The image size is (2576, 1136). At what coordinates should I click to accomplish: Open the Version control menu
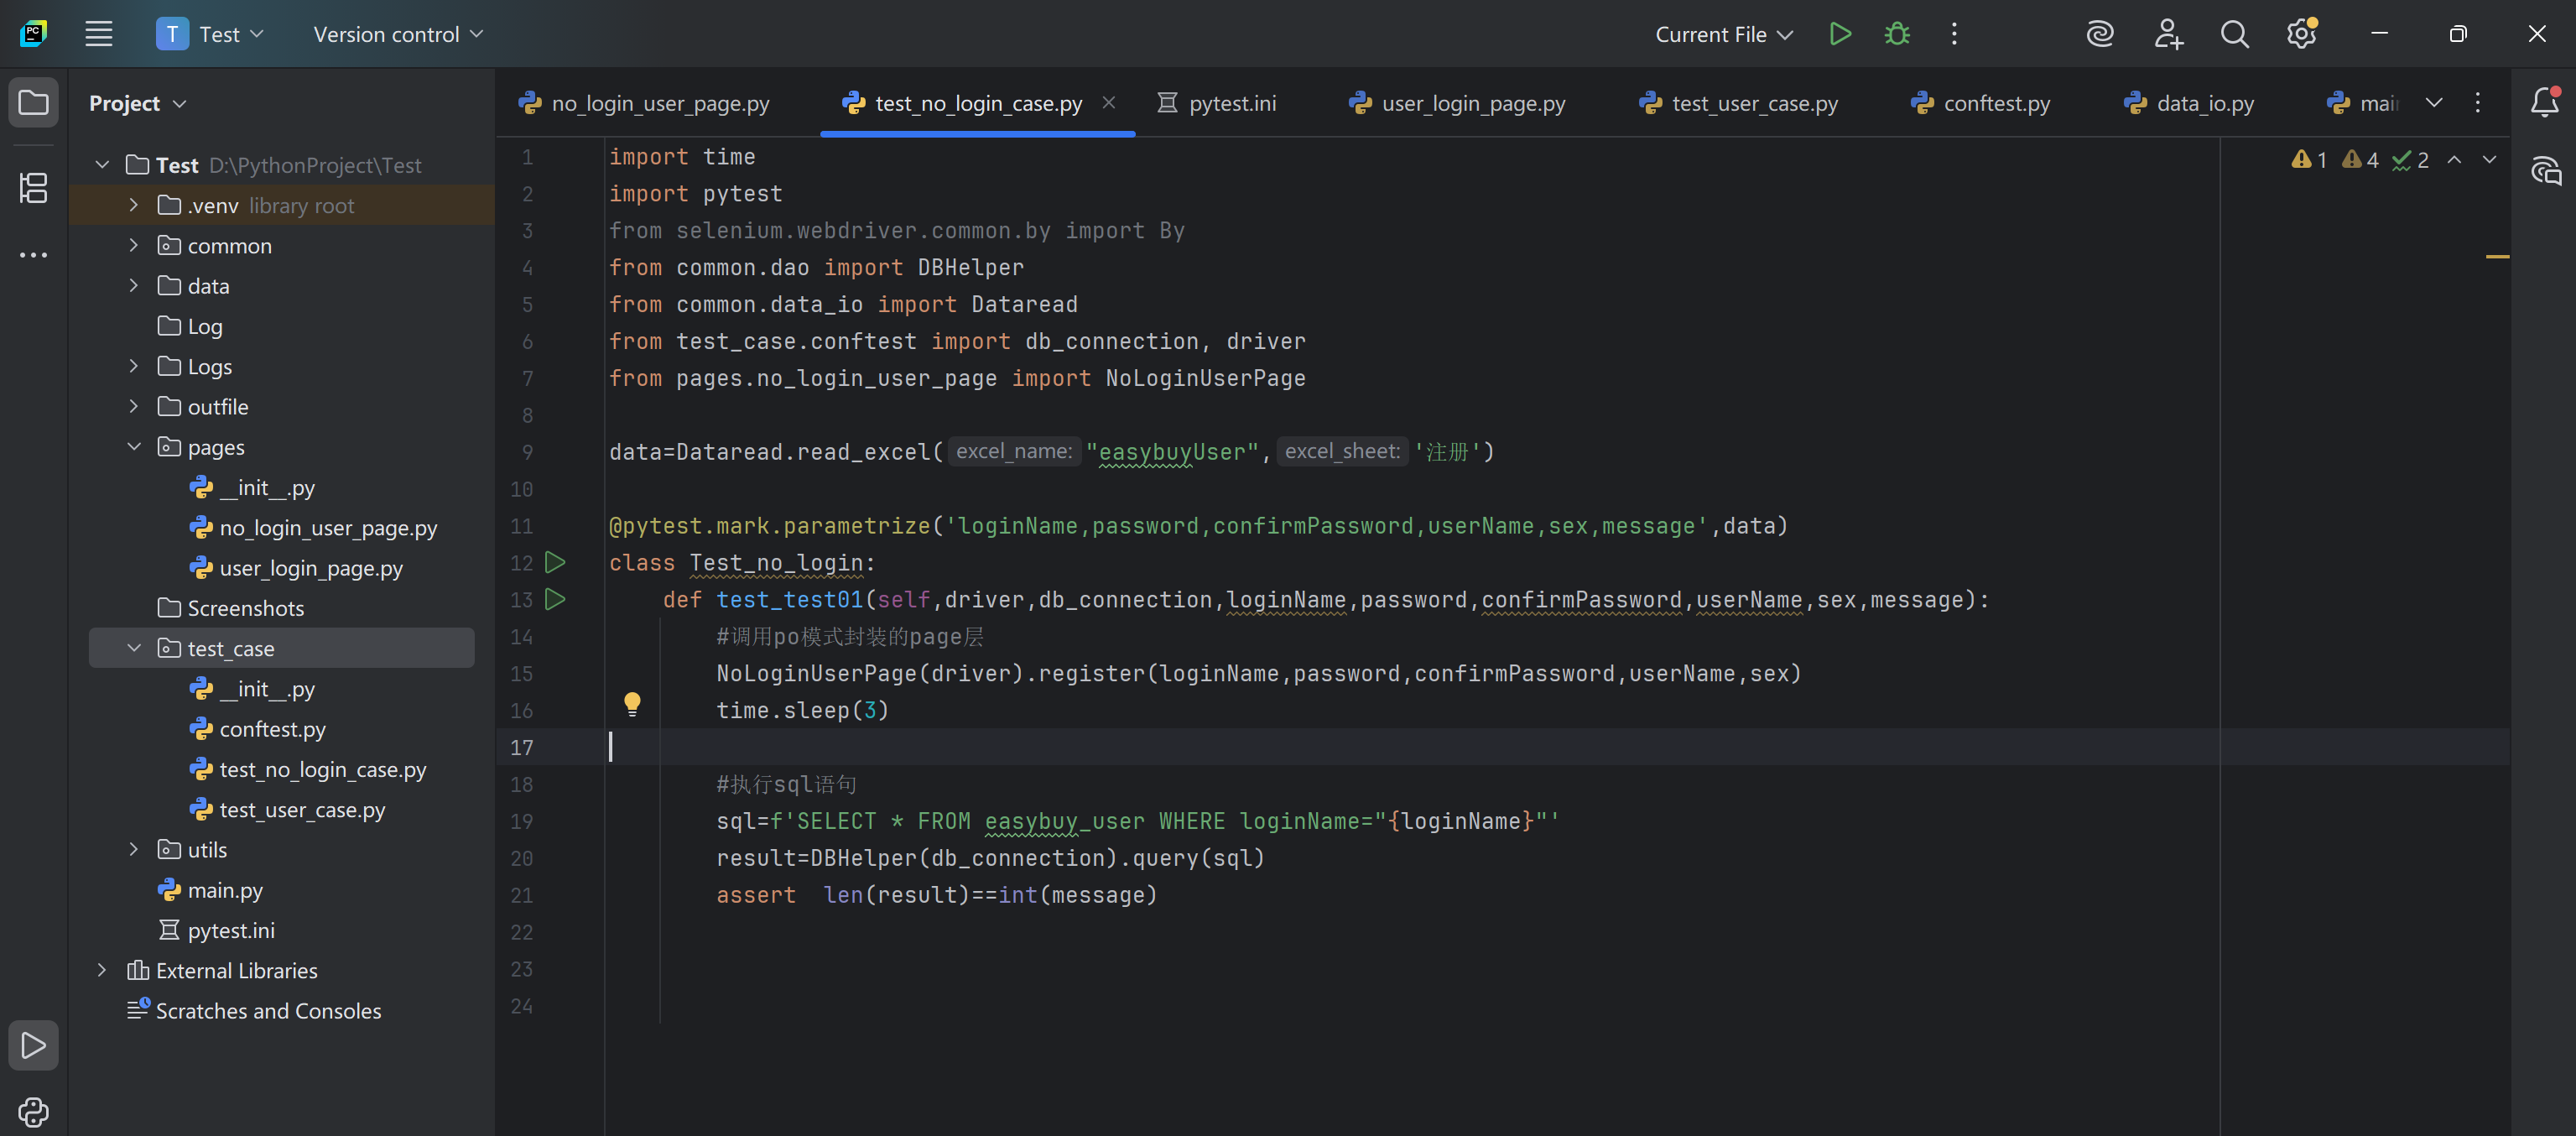pos(397,34)
